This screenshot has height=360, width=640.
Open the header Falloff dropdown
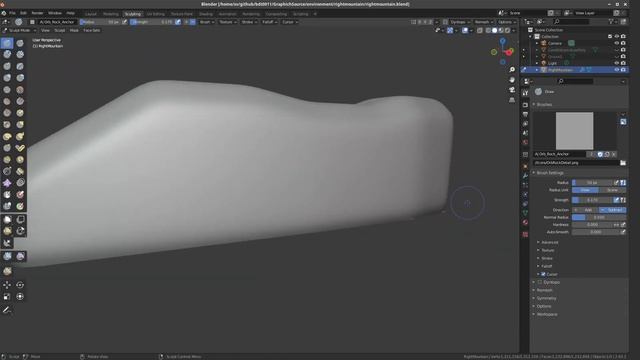coord(269,22)
